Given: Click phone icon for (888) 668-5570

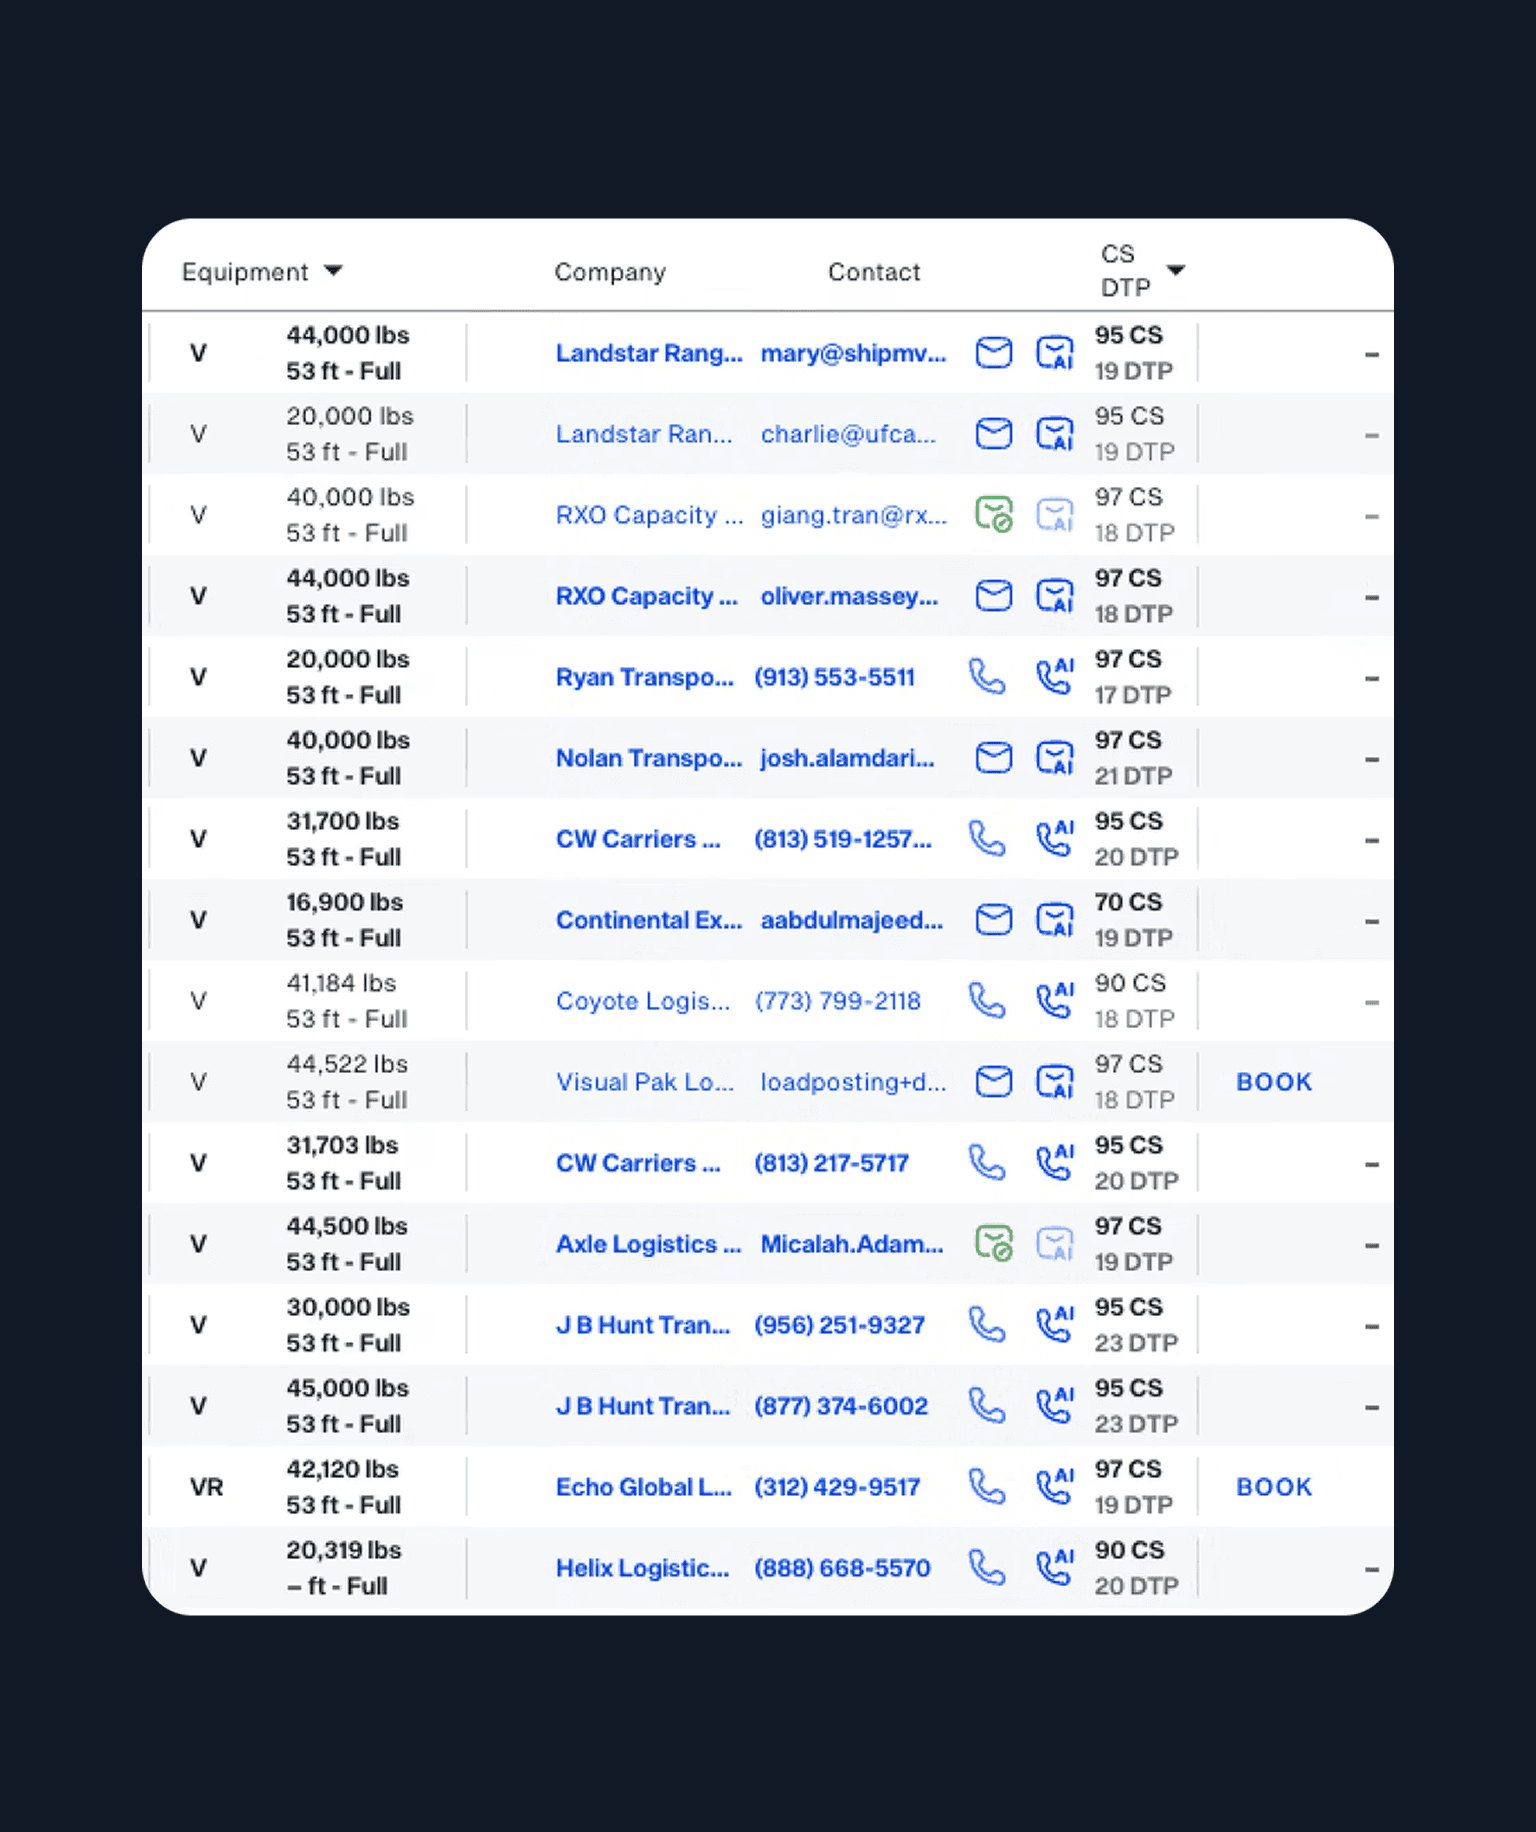Looking at the screenshot, I should (987, 1568).
